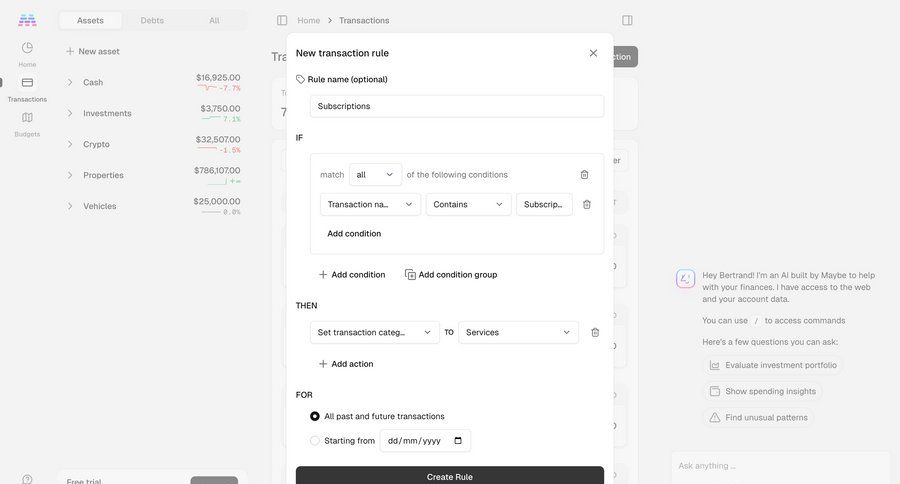Click the plus icon next to New asset
The image size is (900, 484).
pyautogui.click(x=70, y=51)
